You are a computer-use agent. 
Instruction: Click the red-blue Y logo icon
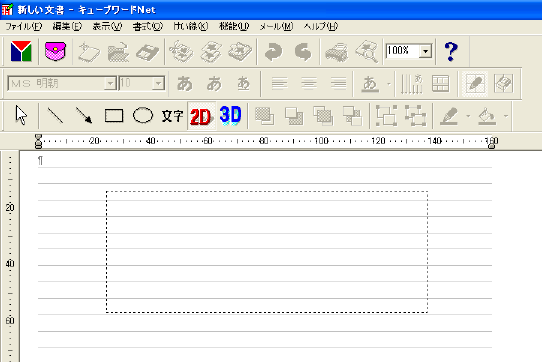coord(21,52)
